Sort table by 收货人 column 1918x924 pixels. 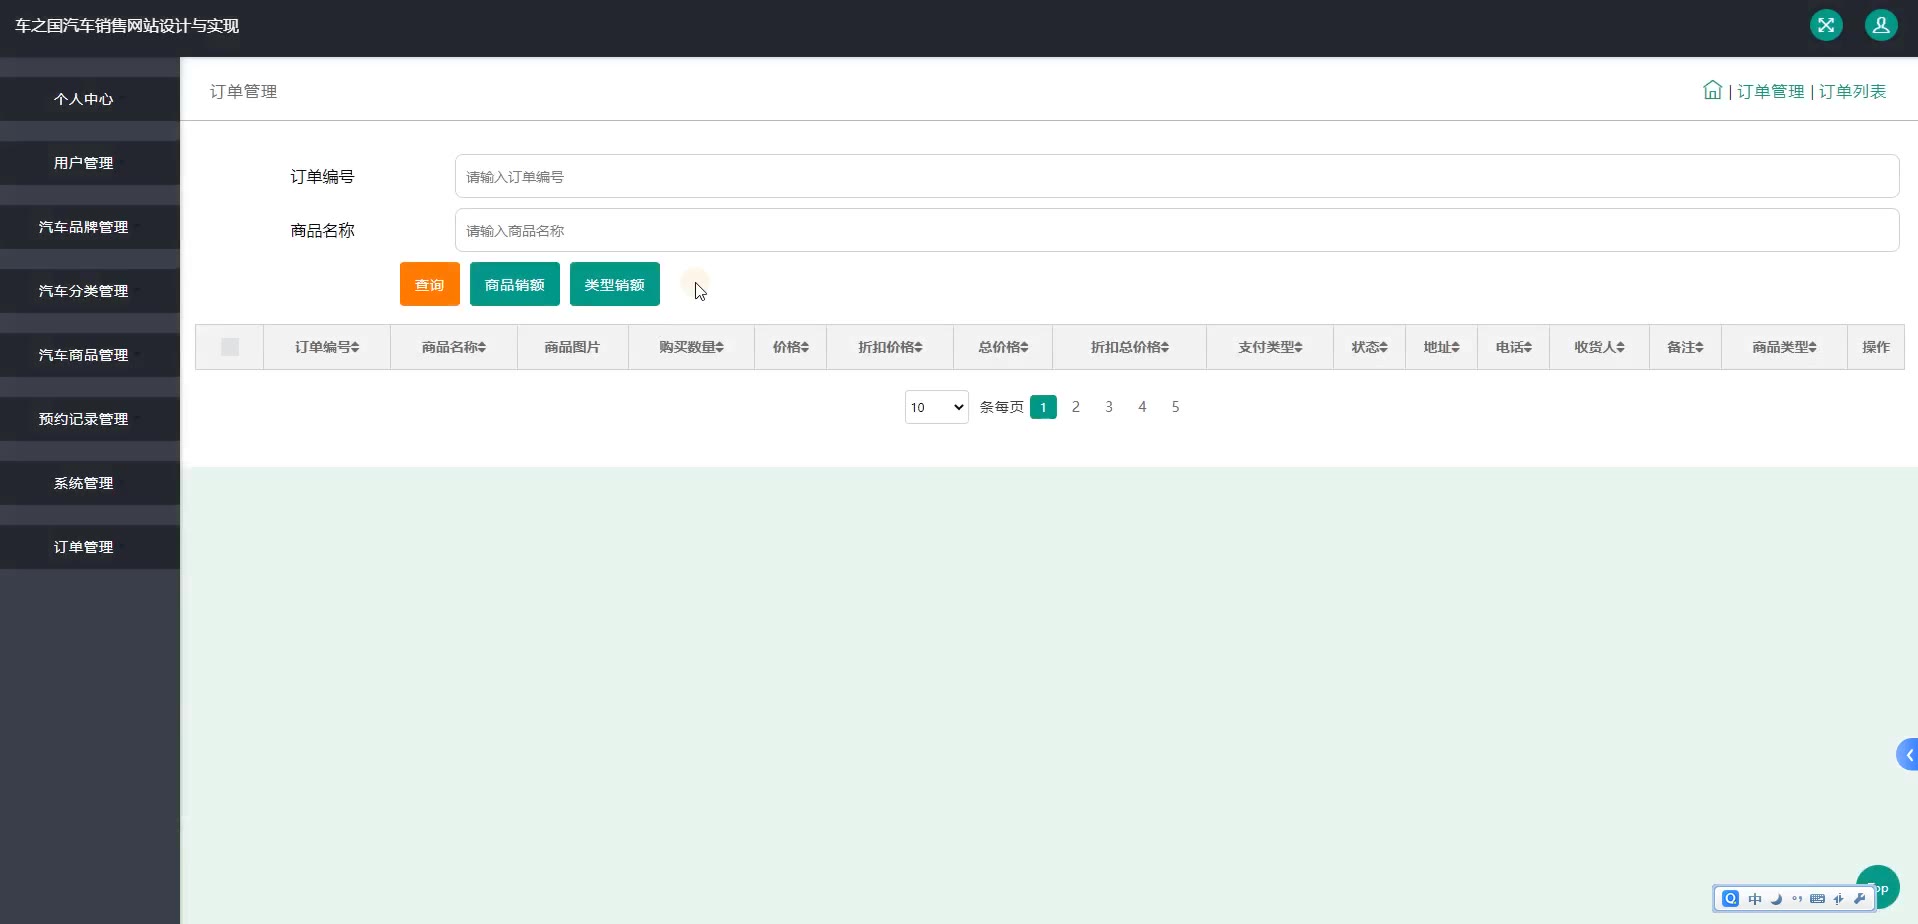pos(1600,347)
